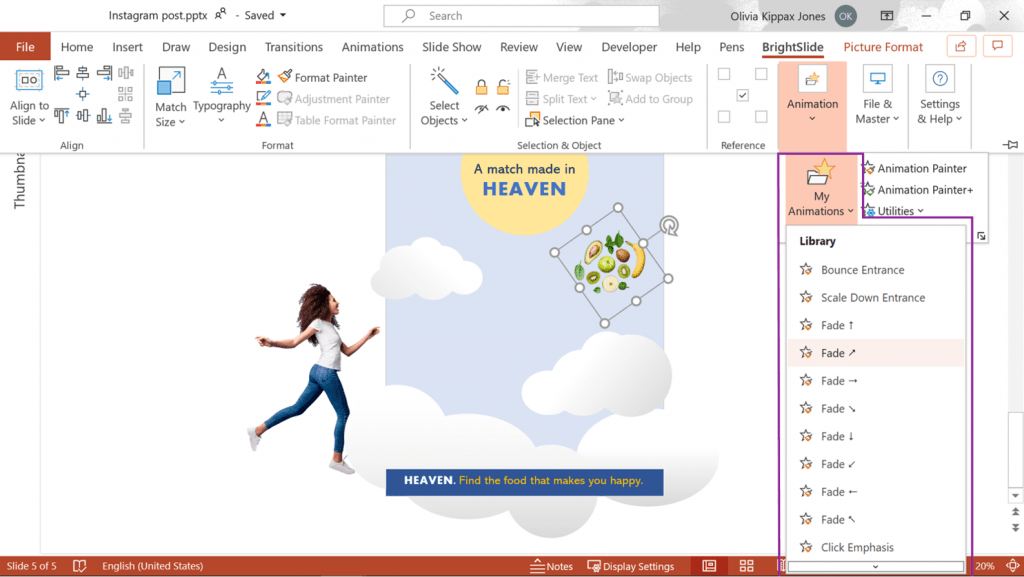Viewport: 1024px width, 577px height.
Task: Enable the top-left Reference checkbox
Action: coord(724,73)
